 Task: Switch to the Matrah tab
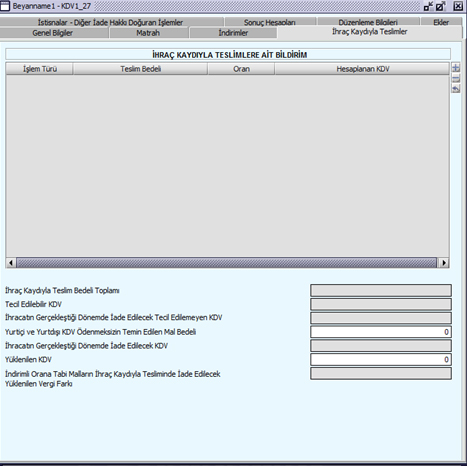coord(148,33)
